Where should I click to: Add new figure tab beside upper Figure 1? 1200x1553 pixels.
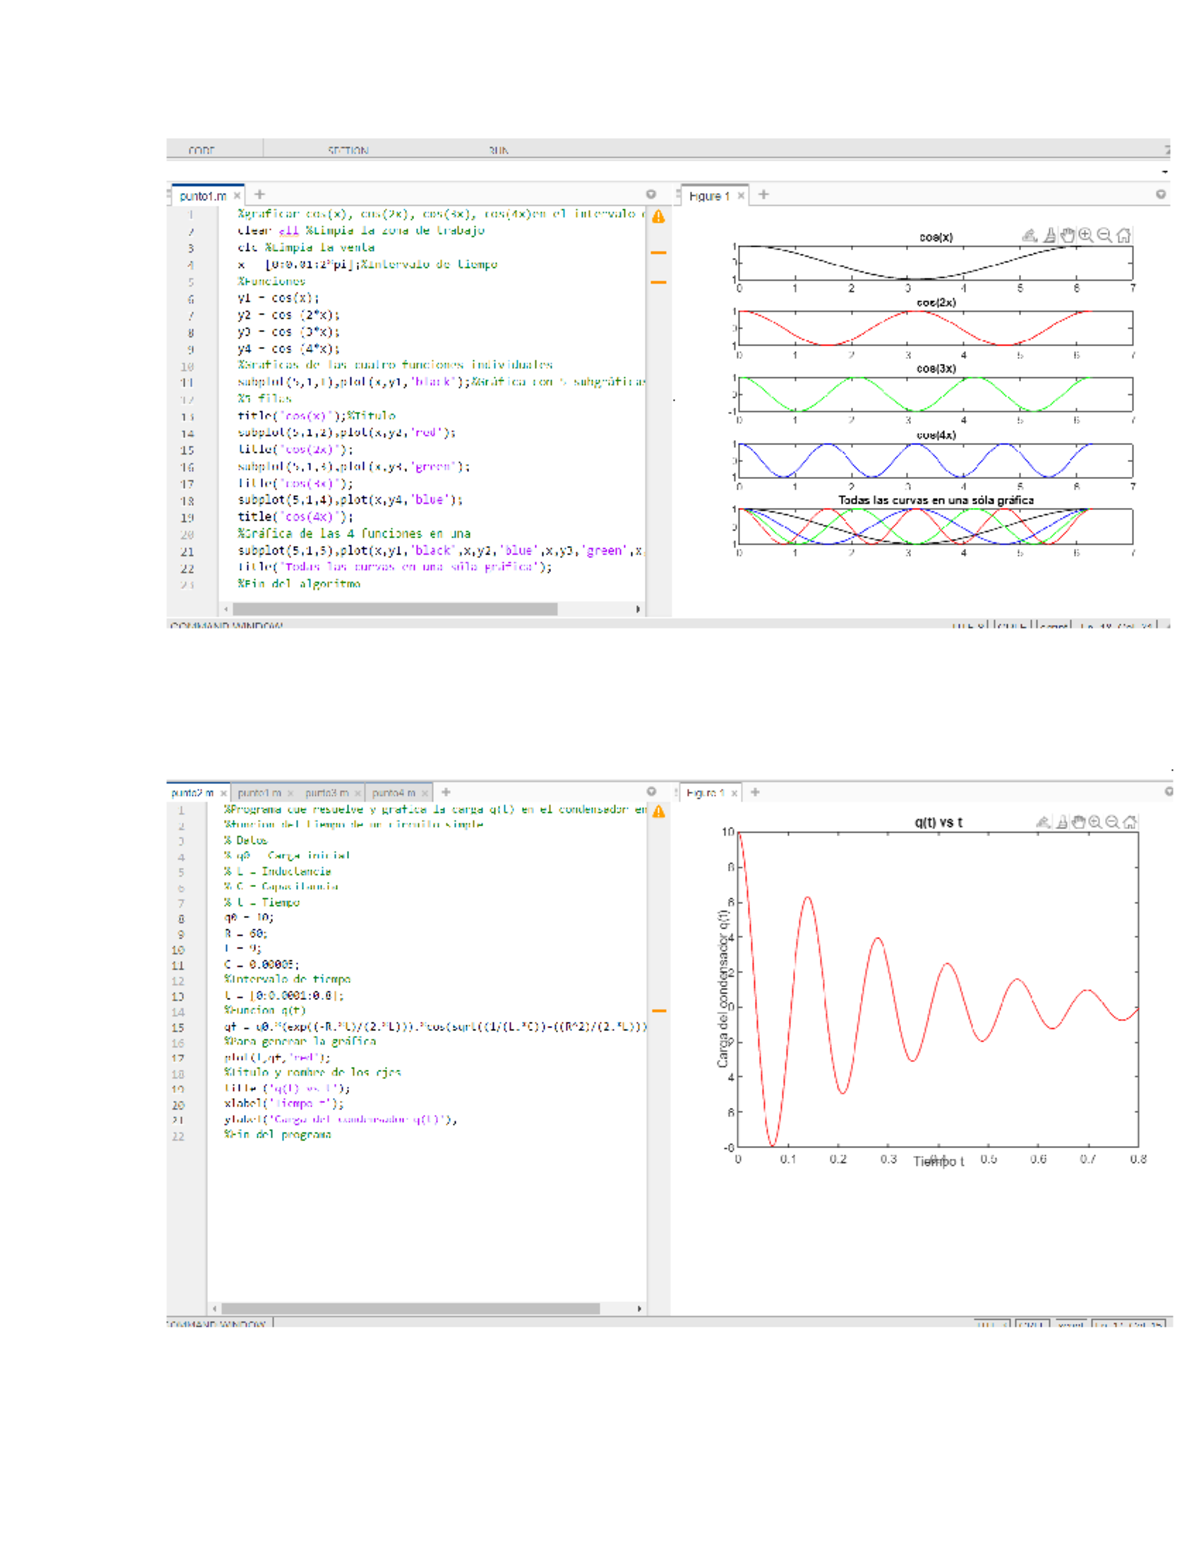coord(763,195)
